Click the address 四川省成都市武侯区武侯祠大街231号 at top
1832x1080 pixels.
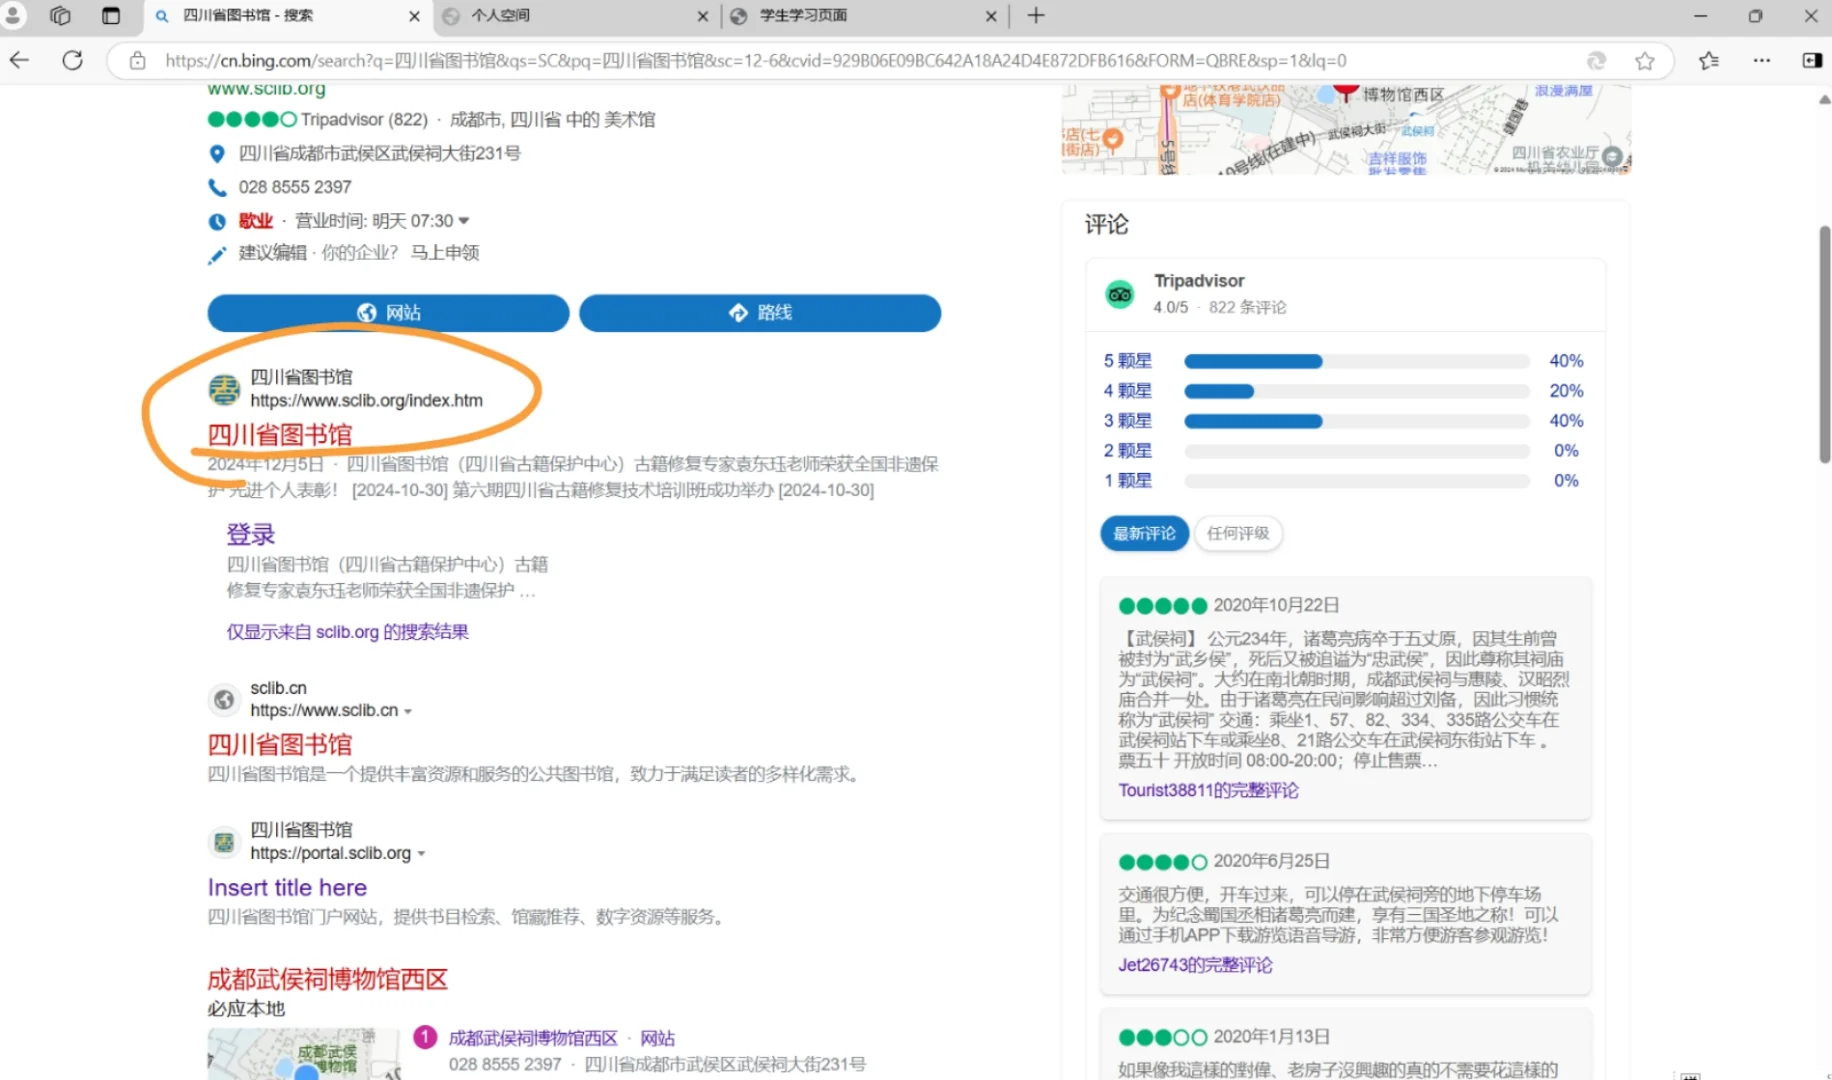coord(380,154)
